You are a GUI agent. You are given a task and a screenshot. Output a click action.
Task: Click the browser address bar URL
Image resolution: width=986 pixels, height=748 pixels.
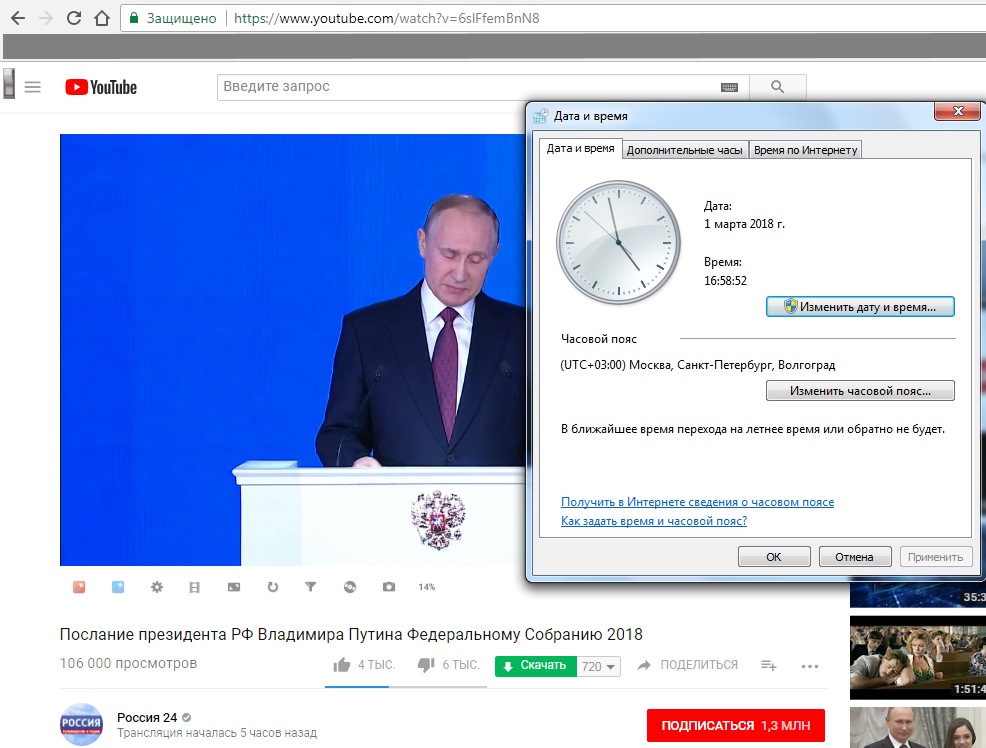(x=386, y=18)
